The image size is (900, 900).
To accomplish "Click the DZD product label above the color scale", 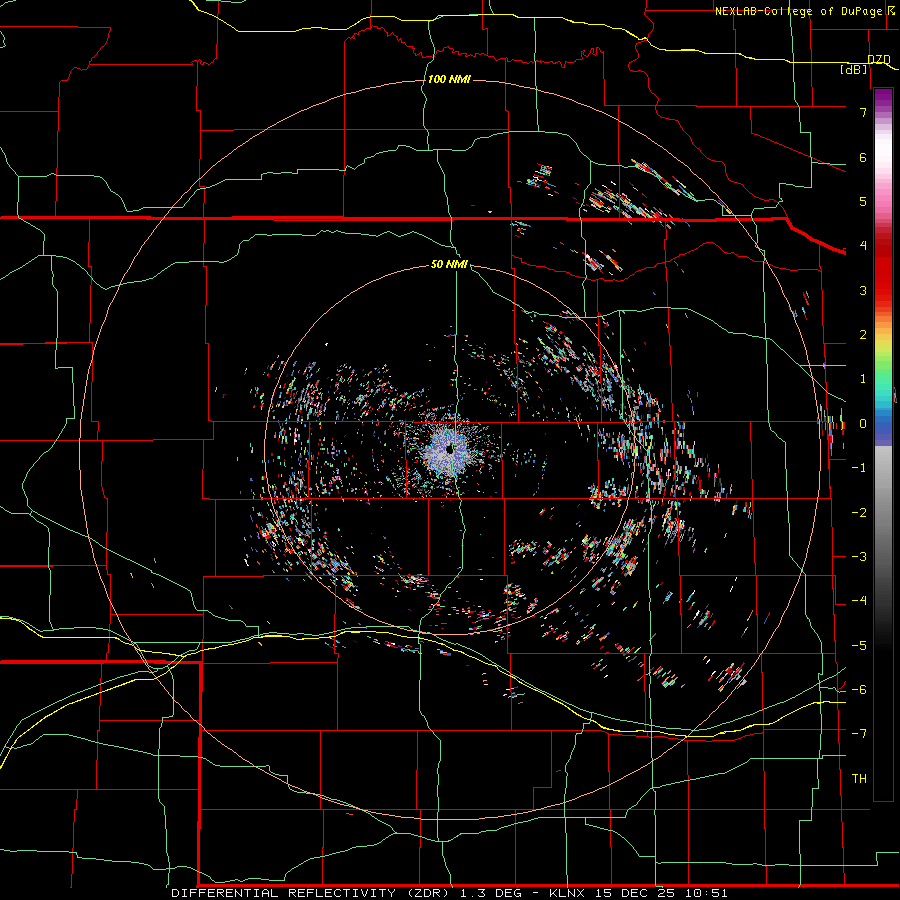I will [x=879, y=60].
